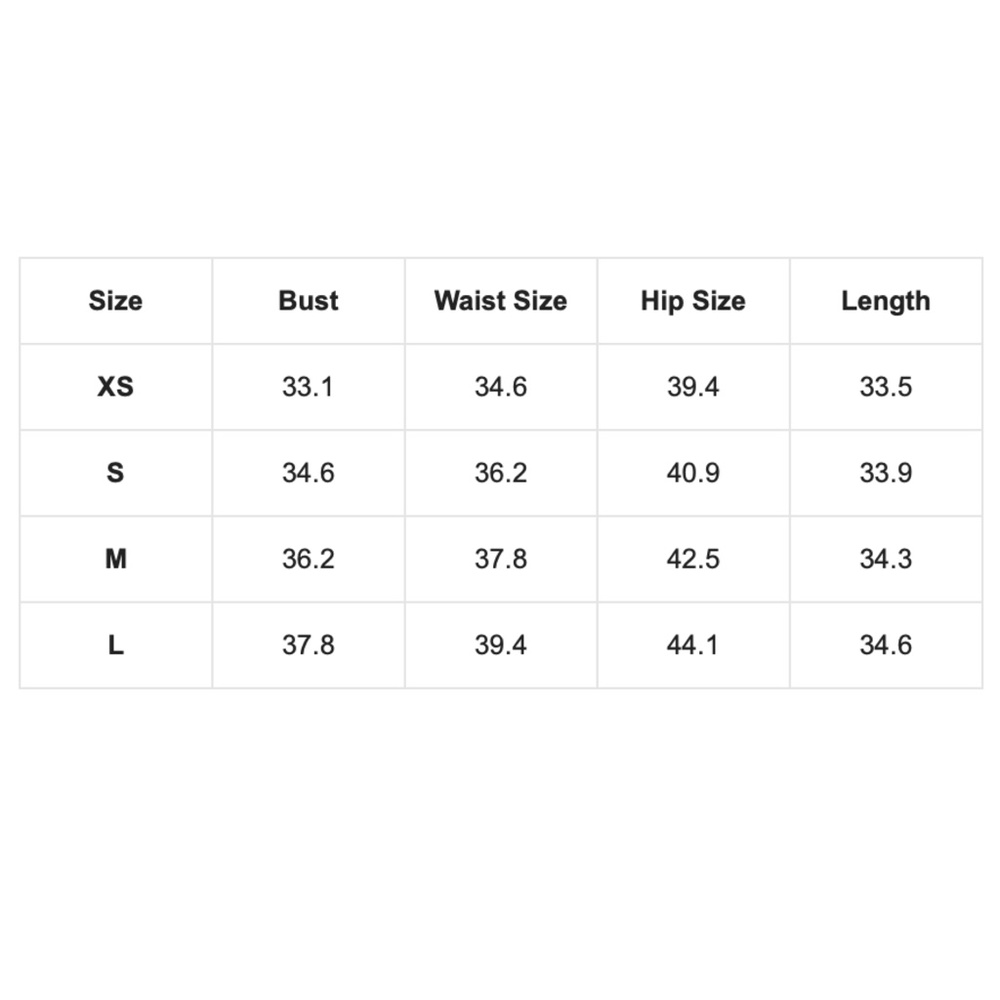Select the S length value 33.9

click(x=886, y=473)
